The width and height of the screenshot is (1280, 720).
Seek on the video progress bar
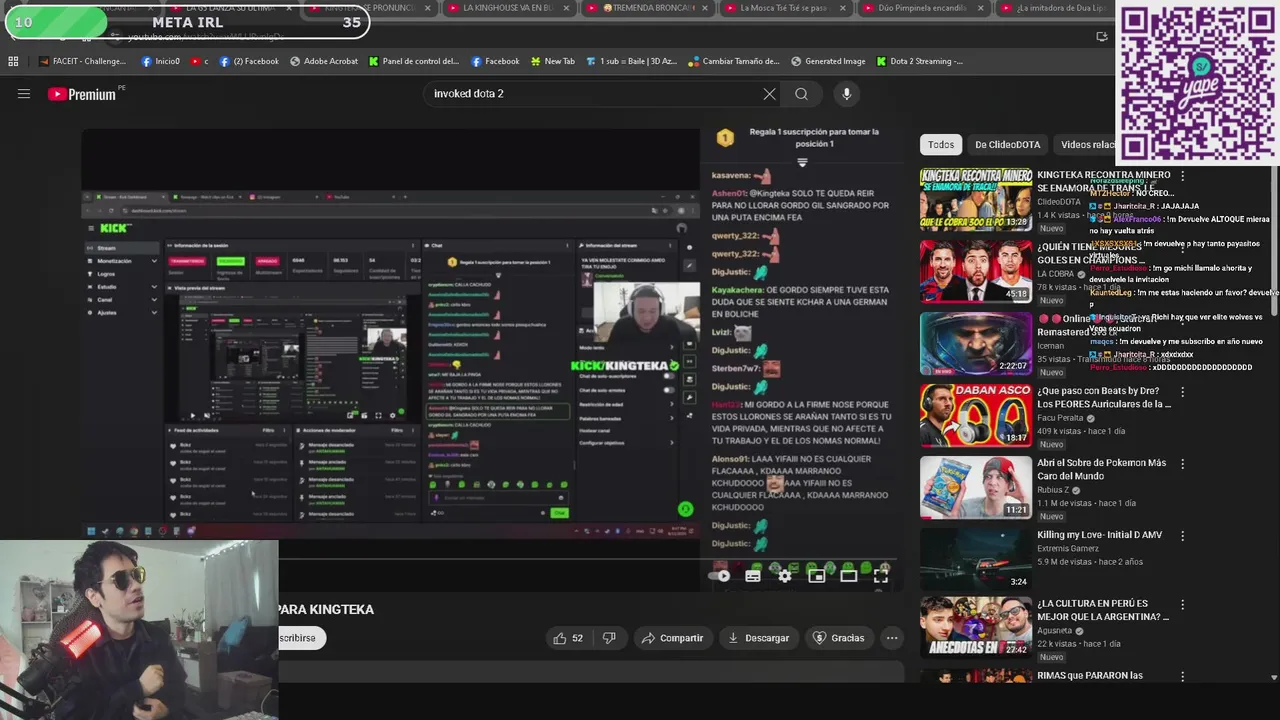[490, 559]
